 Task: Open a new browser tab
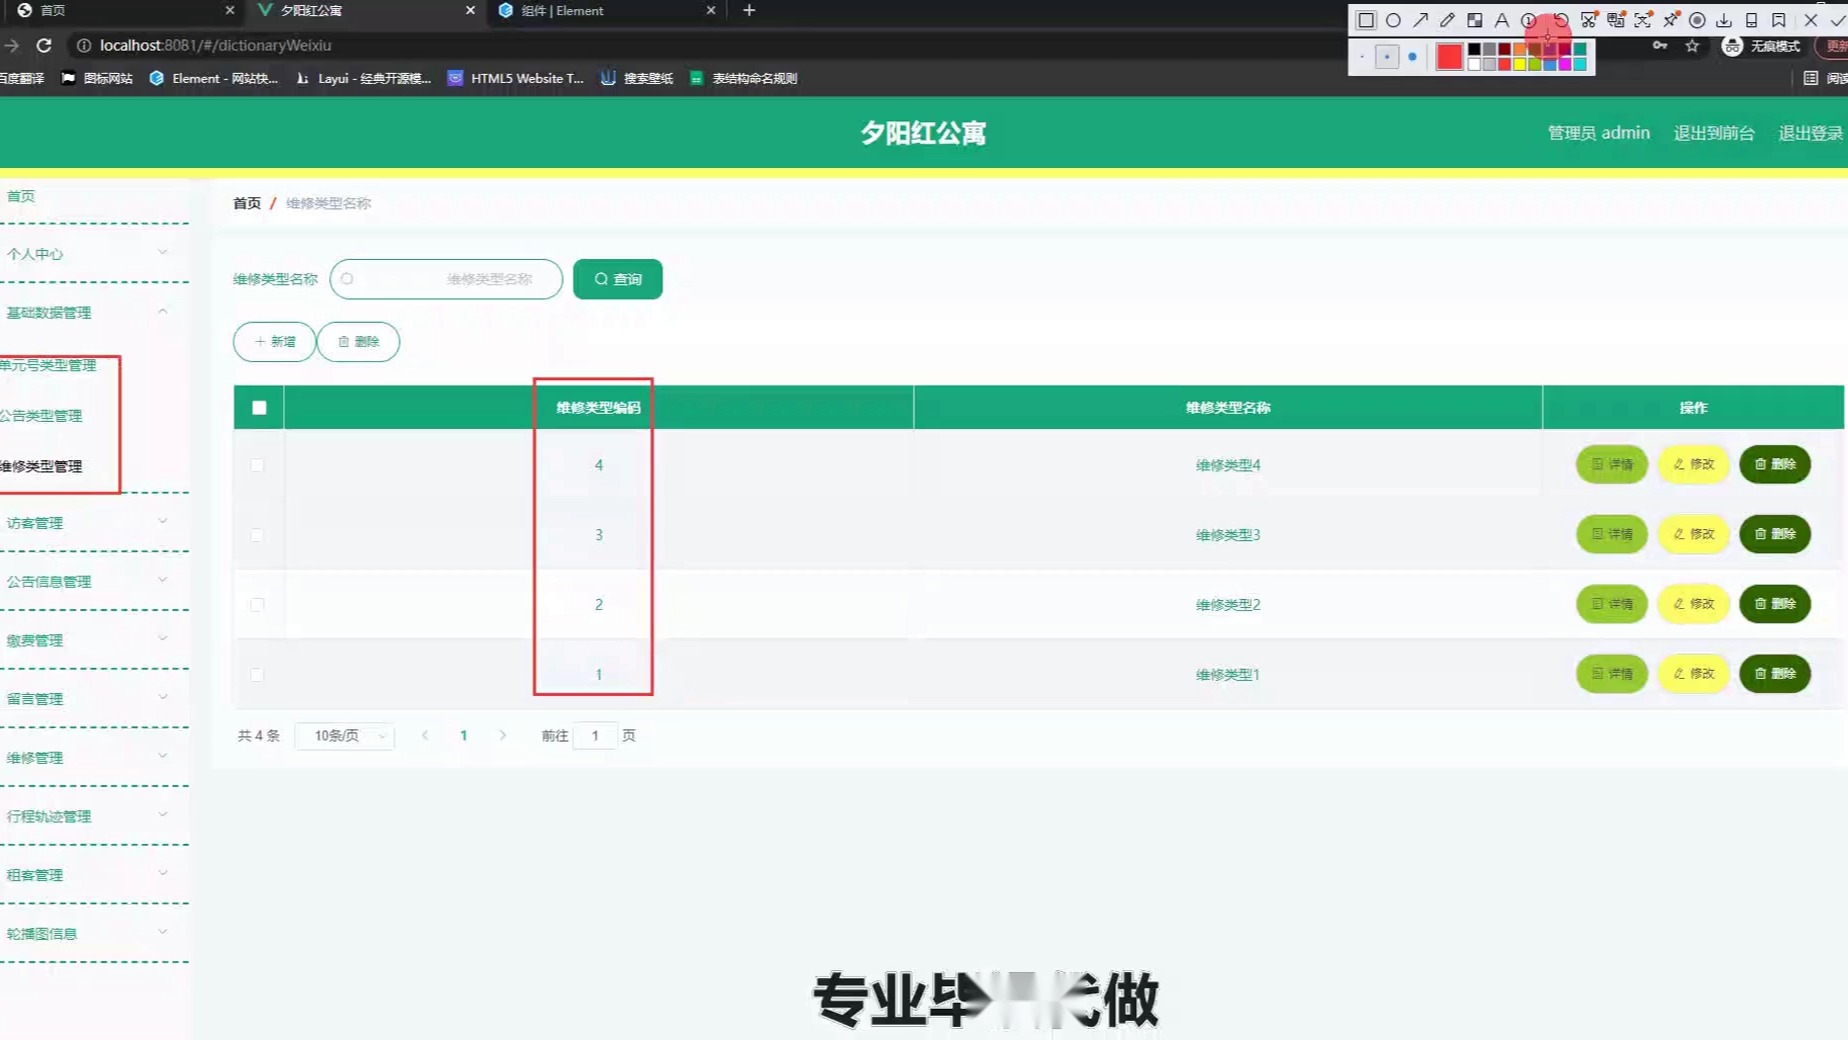[x=749, y=10]
